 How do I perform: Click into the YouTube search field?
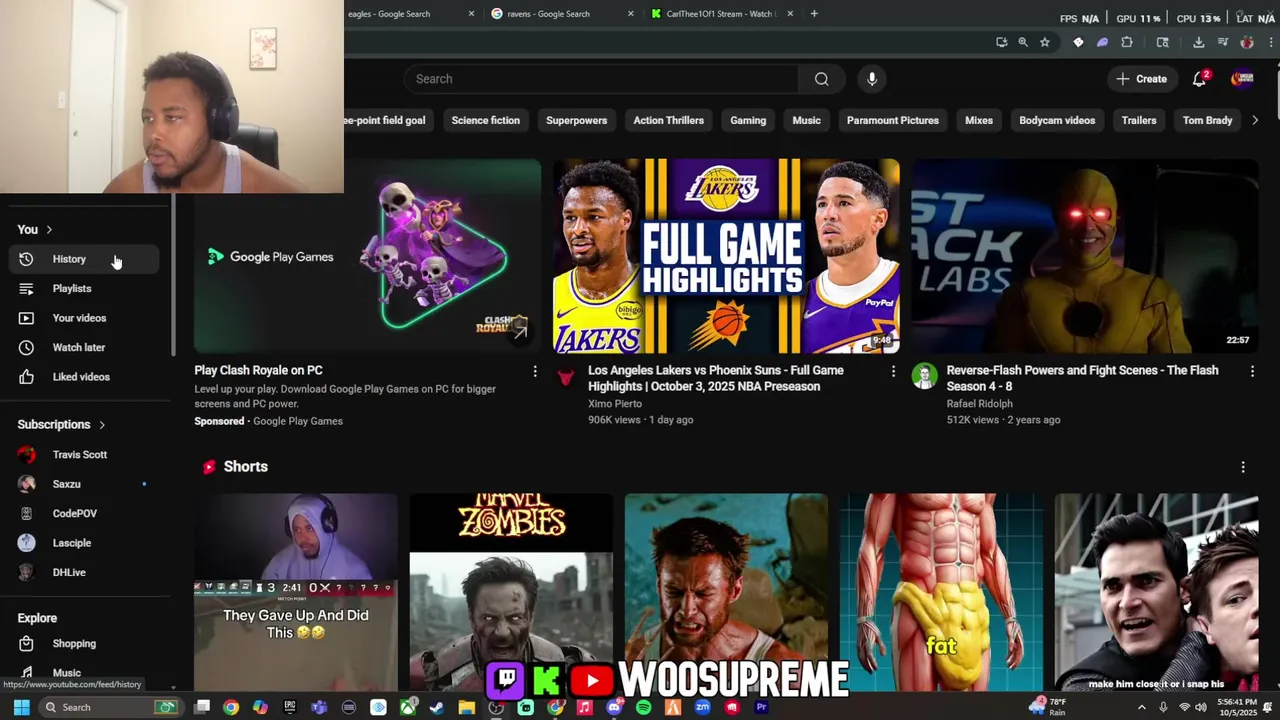point(601,79)
